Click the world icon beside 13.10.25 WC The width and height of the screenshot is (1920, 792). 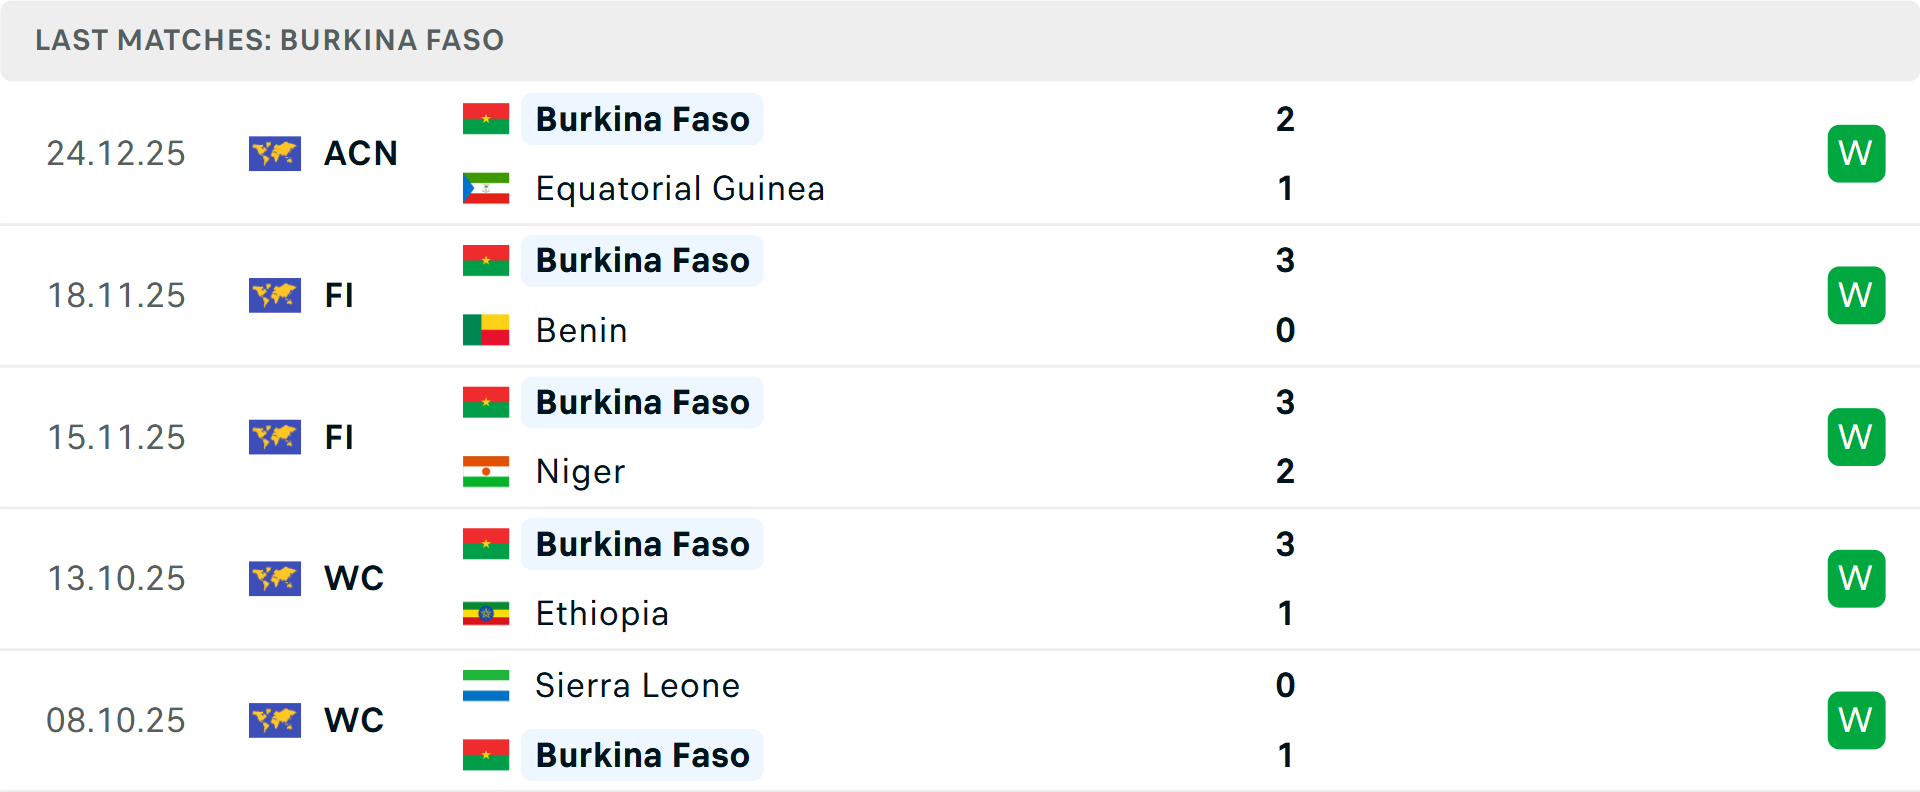274,578
